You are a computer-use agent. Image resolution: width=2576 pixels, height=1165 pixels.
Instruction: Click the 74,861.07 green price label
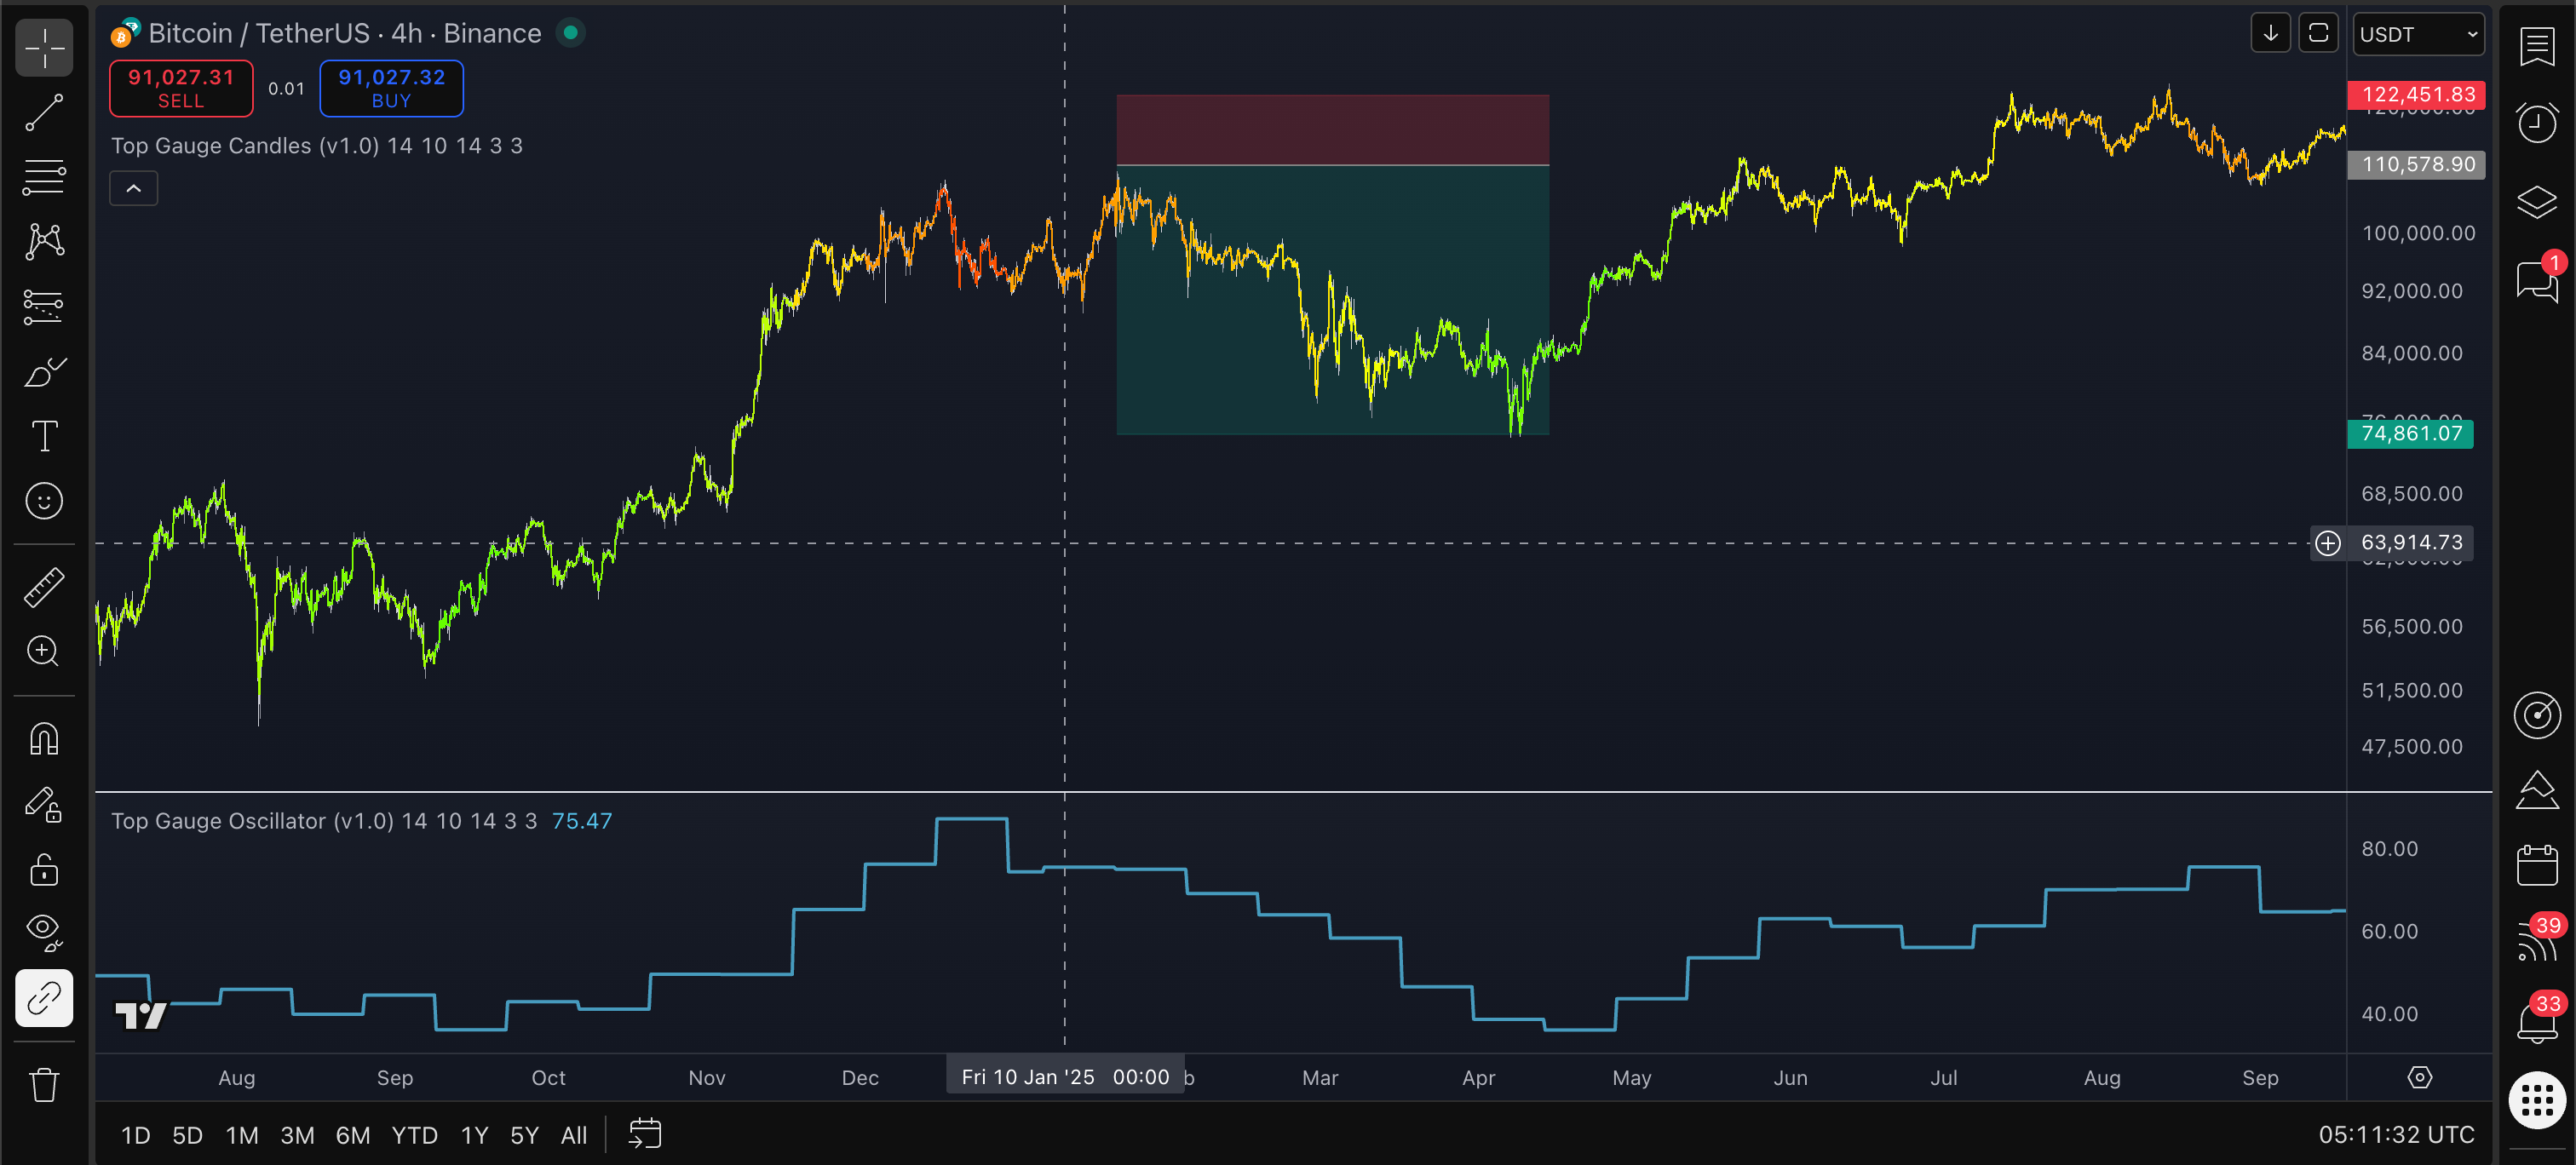(x=2411, y=433)
